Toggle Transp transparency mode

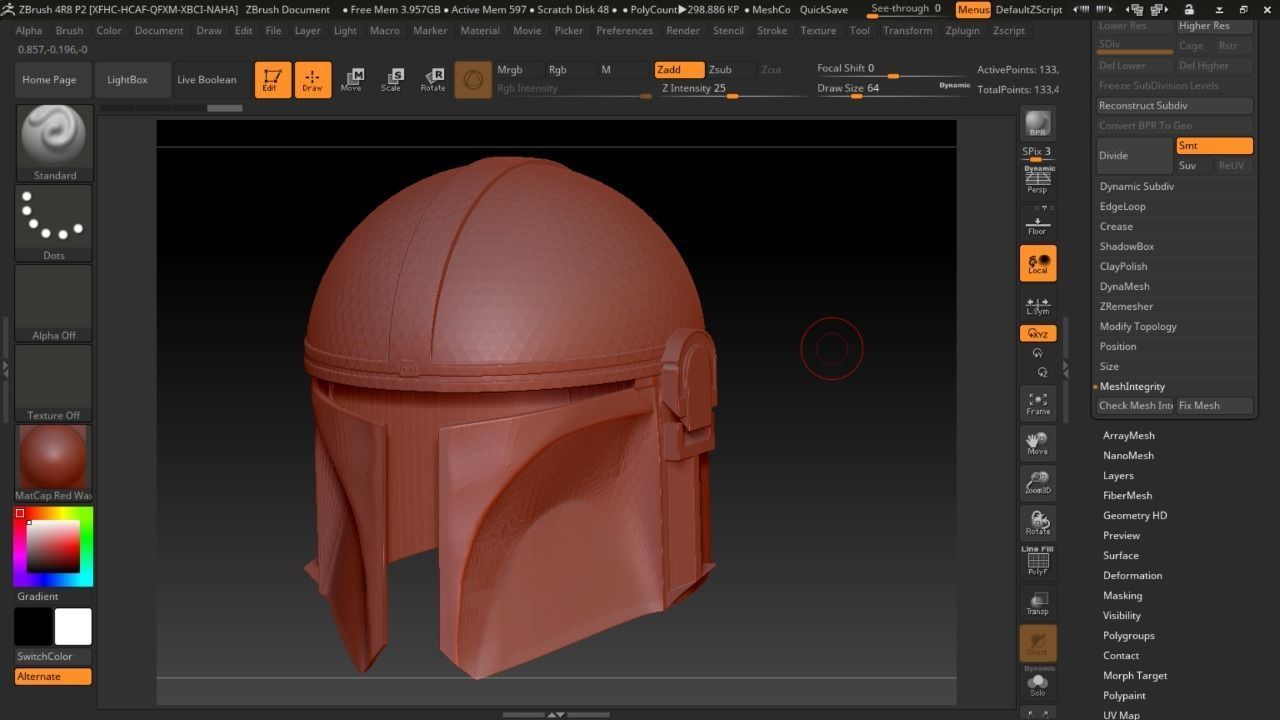point(1038,604)
